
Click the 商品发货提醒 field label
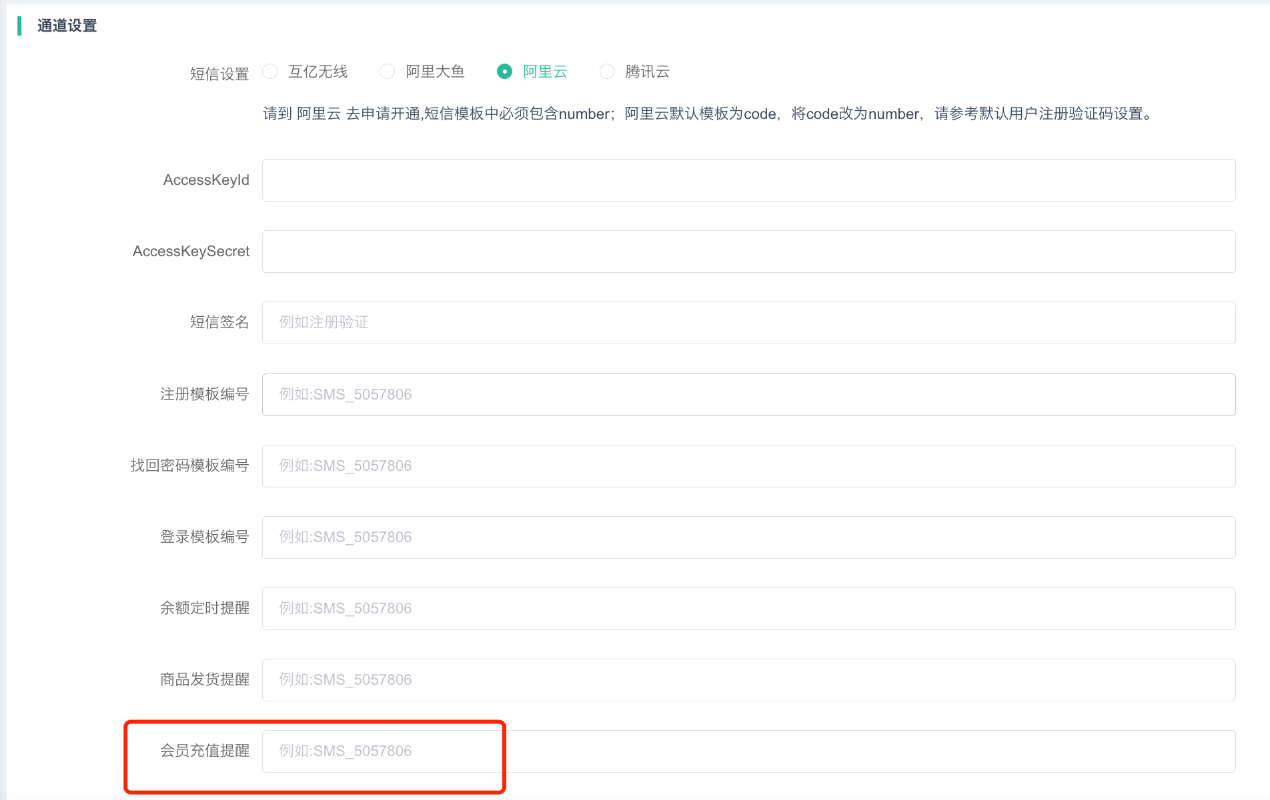(205, 679)
